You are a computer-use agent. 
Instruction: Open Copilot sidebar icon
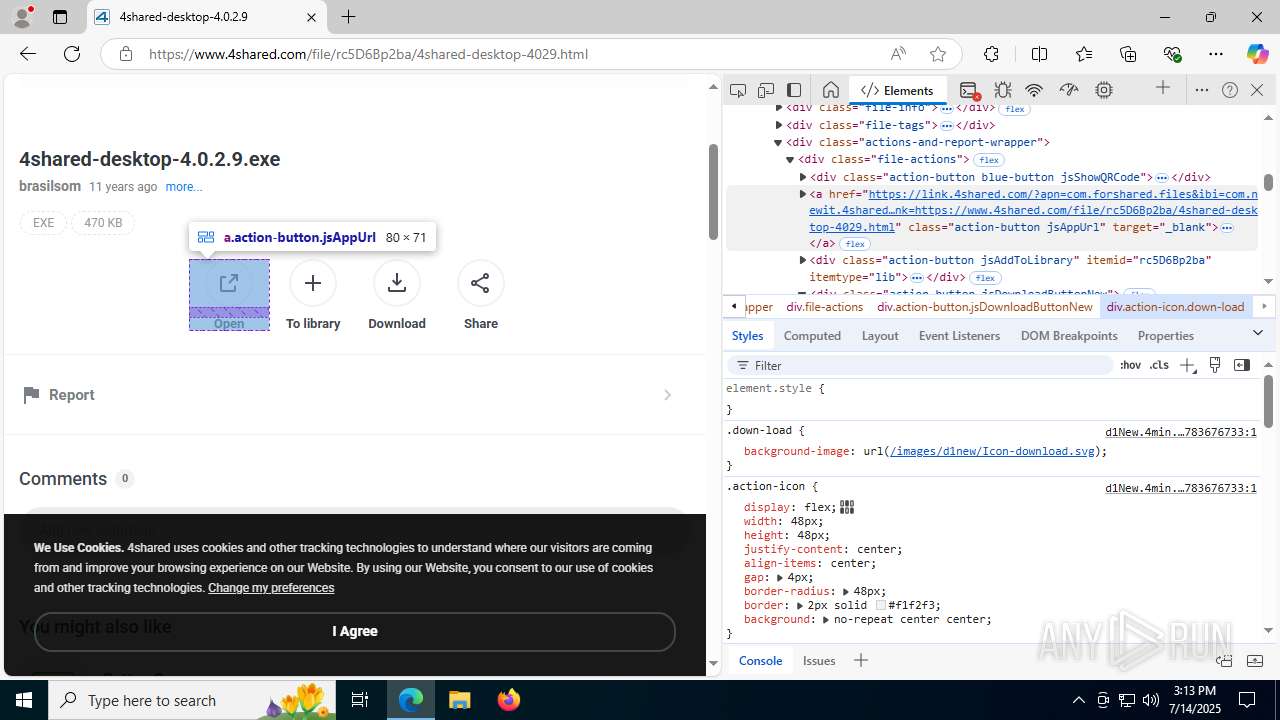[1257, 54]
